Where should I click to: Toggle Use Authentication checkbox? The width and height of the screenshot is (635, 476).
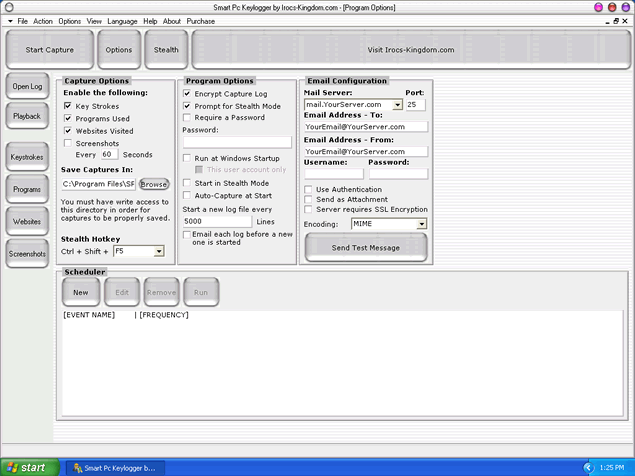309,189
